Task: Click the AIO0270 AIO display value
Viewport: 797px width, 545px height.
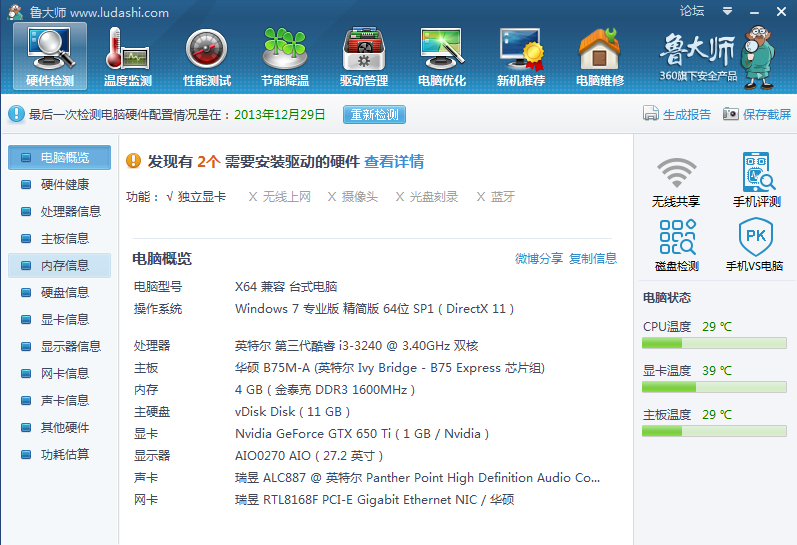Action: (x=309, y=455)
